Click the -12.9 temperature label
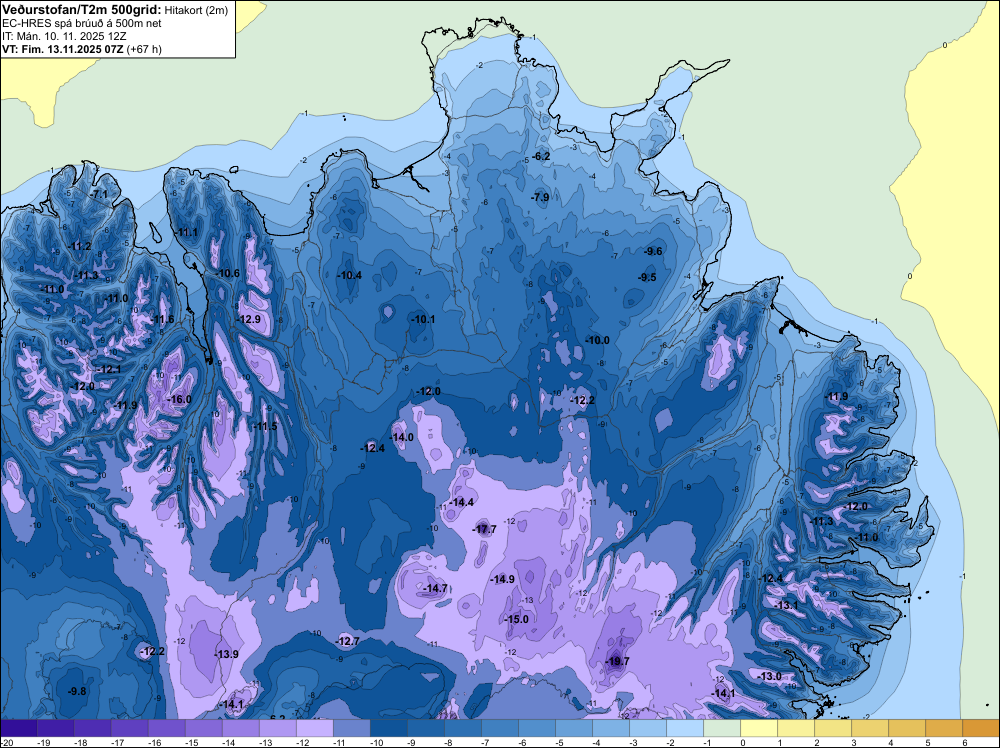 248,319
